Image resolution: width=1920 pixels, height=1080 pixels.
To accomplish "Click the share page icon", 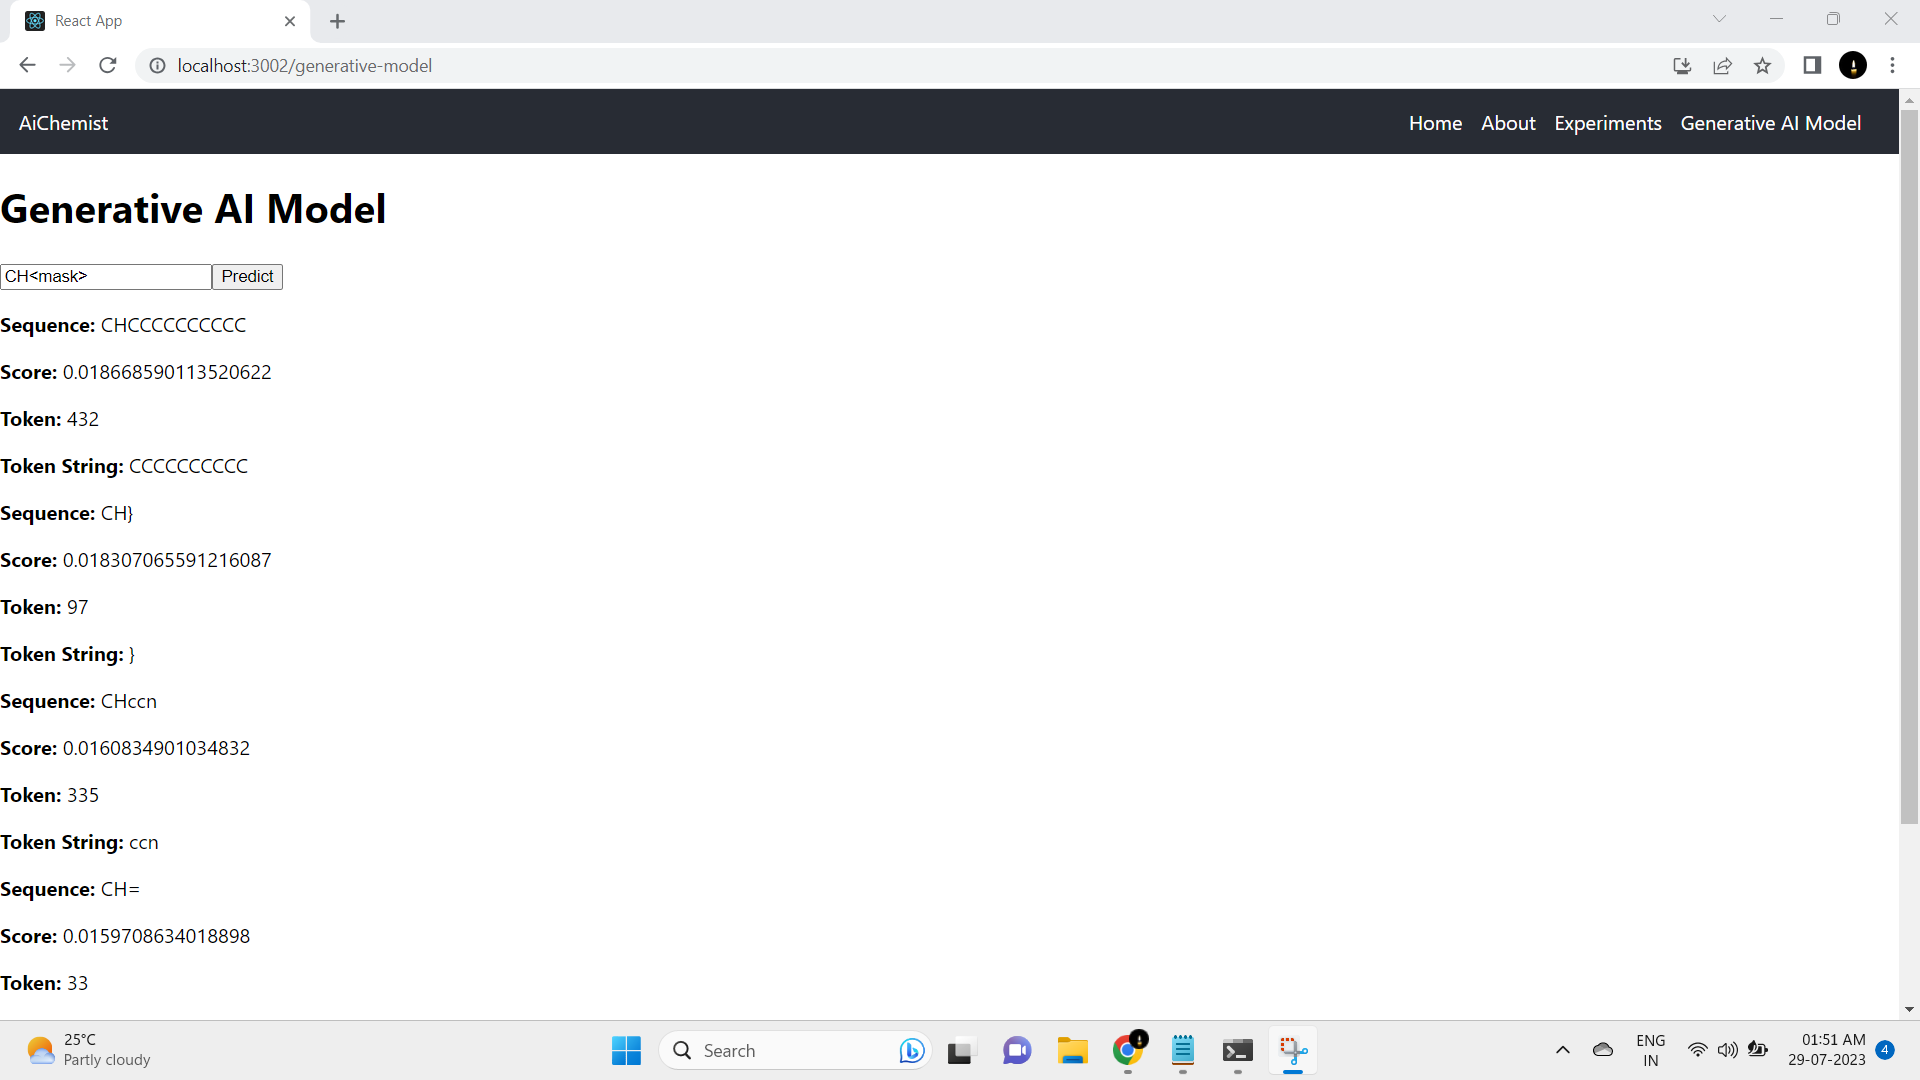I will (x=1722, y=66).
